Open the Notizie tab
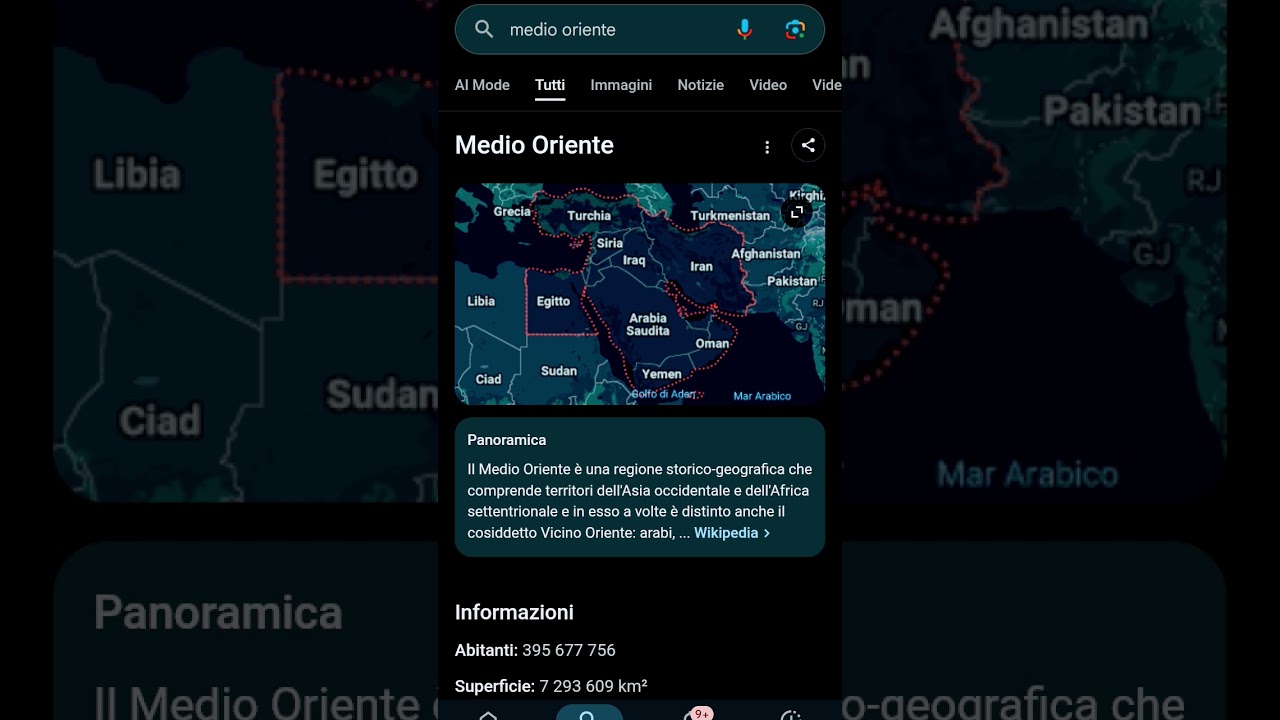The height and width of the screenshot is (720, 1280). point(700,85)
